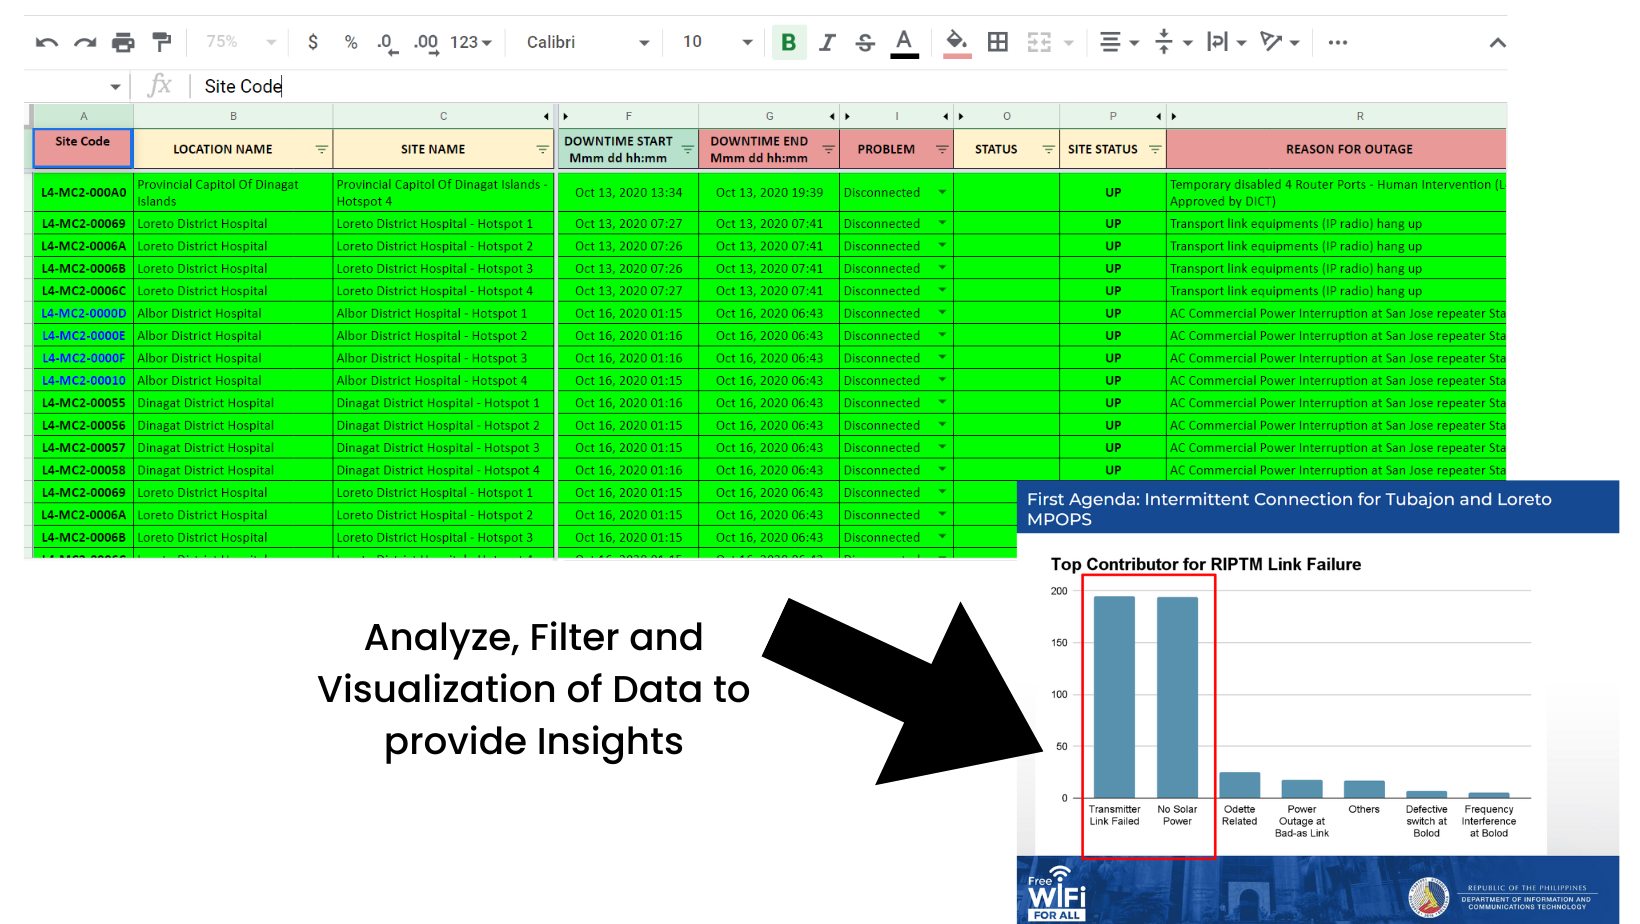
Task: Click the formula bar containing Site Code
Action: pos(848,86)
